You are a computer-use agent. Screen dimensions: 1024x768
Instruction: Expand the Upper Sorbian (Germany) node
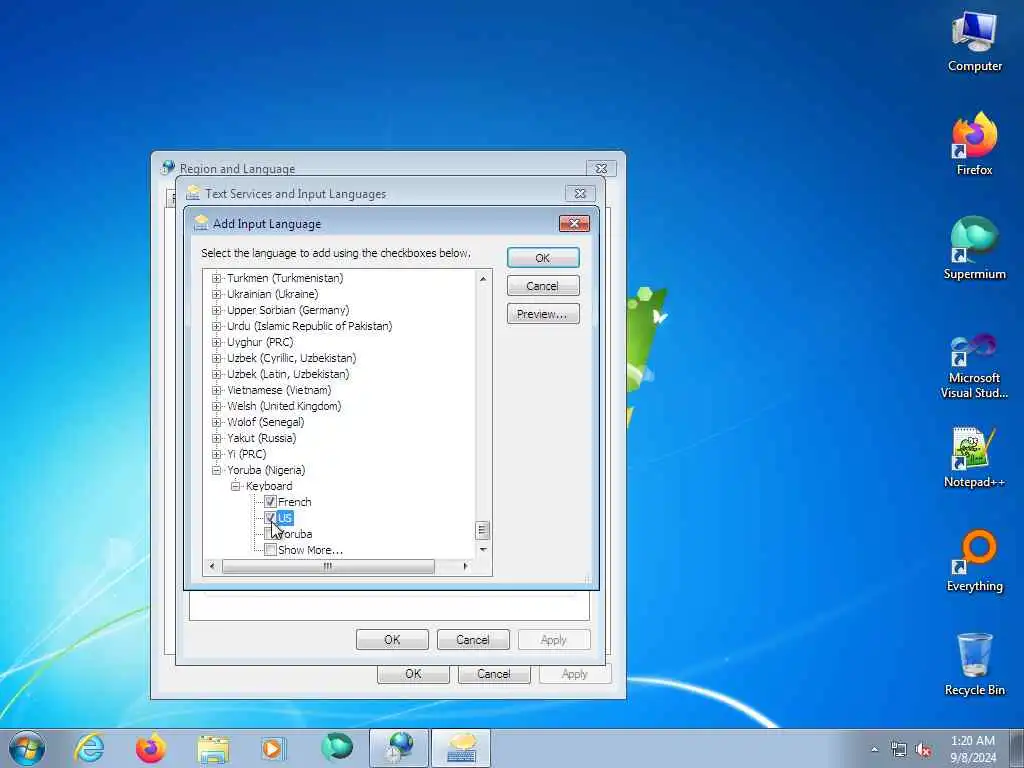[217, 310]
